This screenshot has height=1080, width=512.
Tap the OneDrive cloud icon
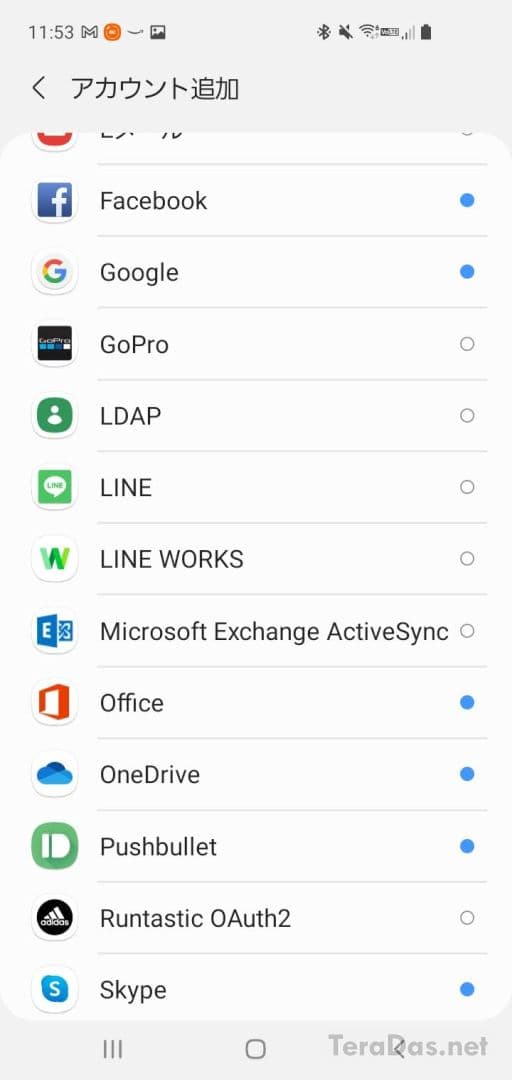(54, 774)
